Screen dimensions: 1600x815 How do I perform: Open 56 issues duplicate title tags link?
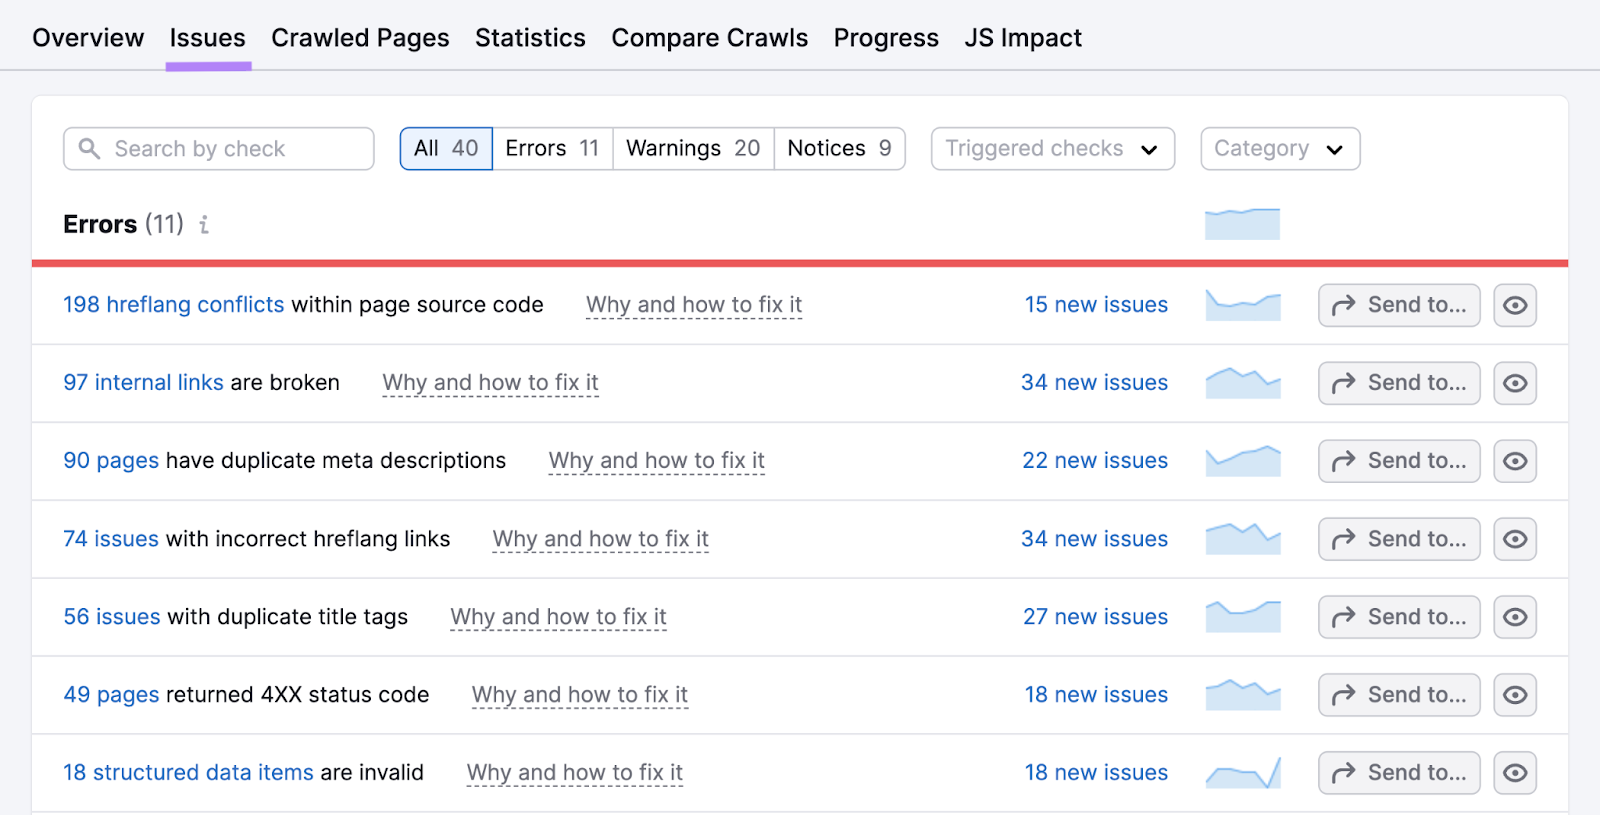click(x=112, y=617)
